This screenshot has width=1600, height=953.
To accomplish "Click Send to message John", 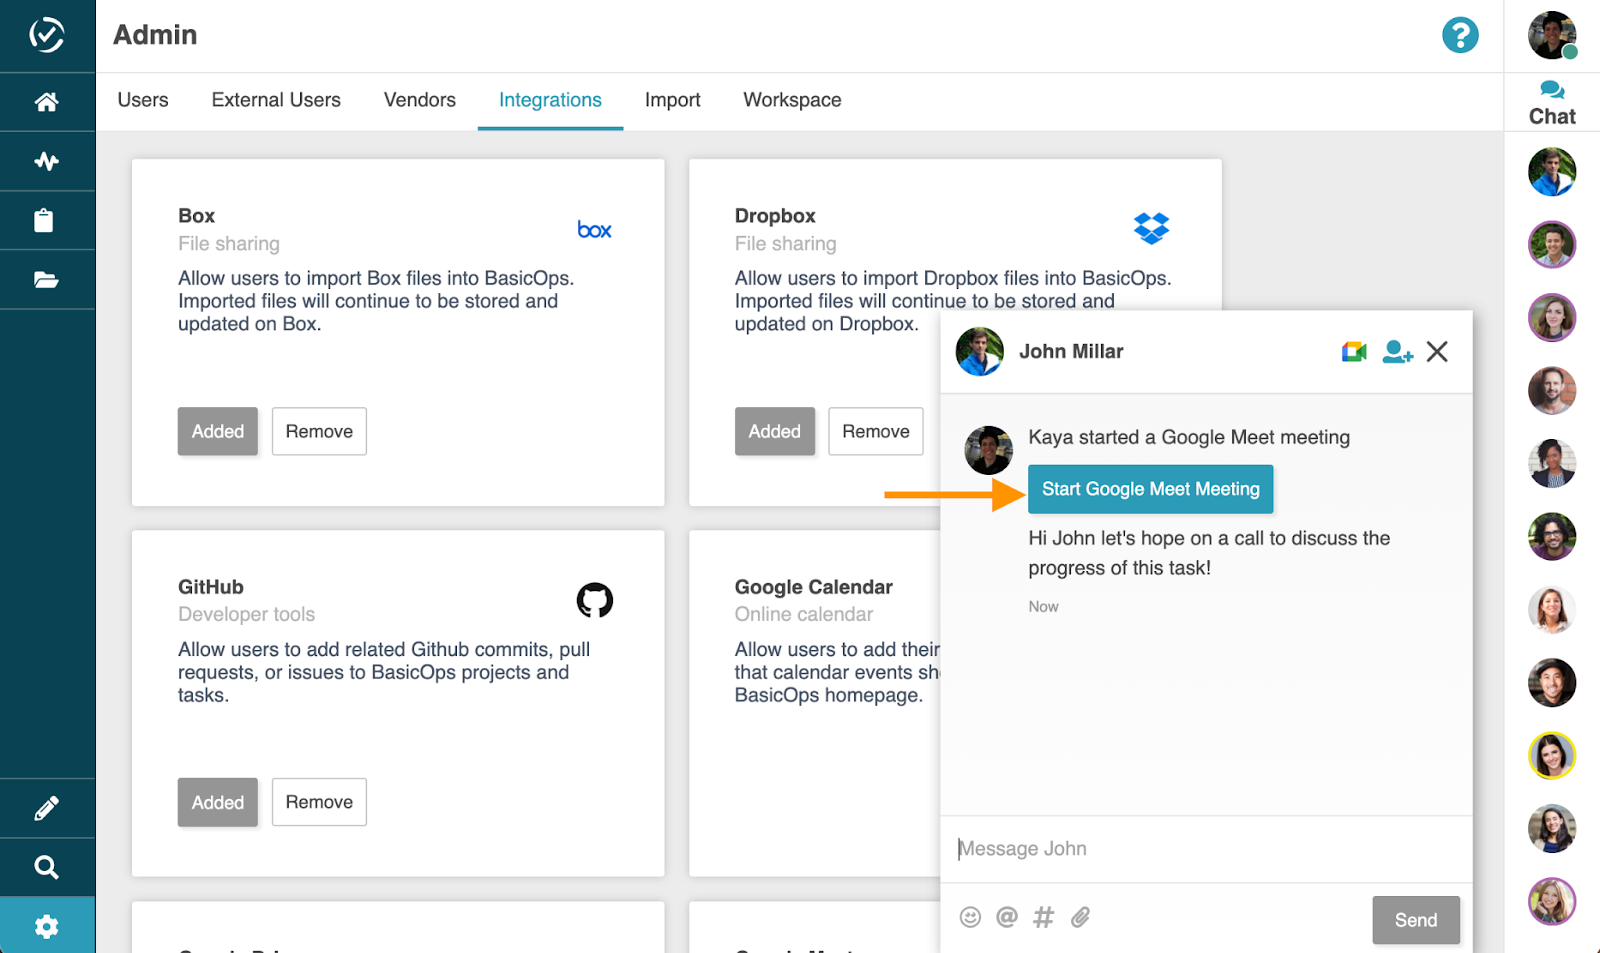I will (1415, 919).
